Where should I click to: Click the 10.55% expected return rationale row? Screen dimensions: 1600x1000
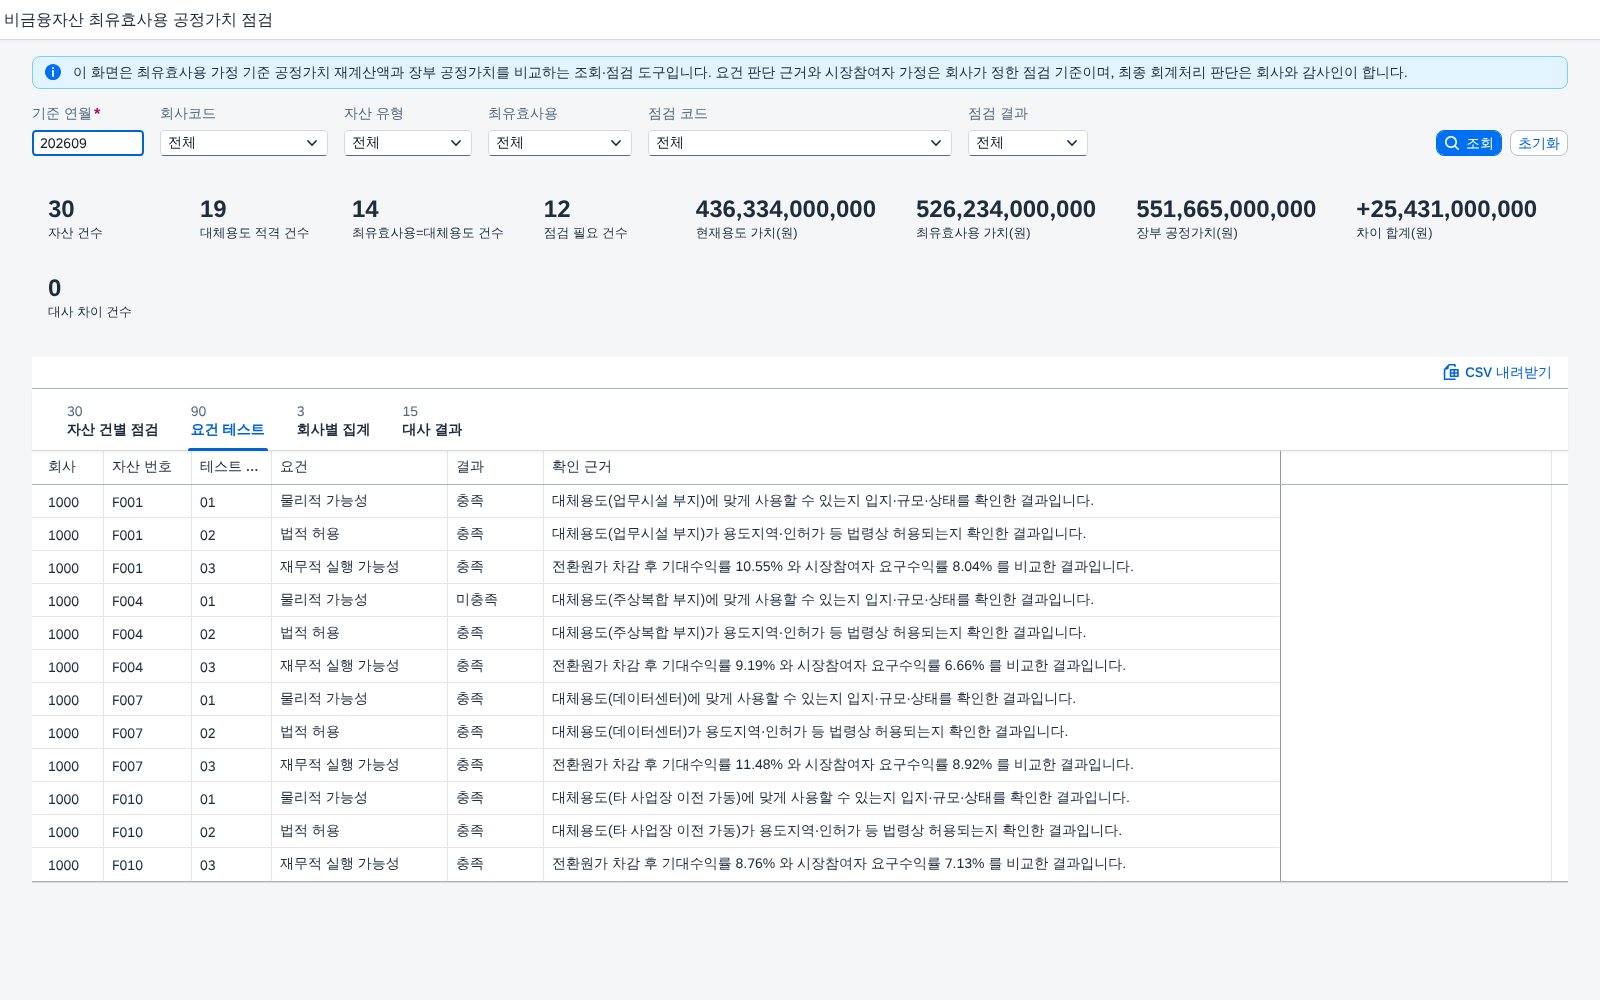coord(656,567)
